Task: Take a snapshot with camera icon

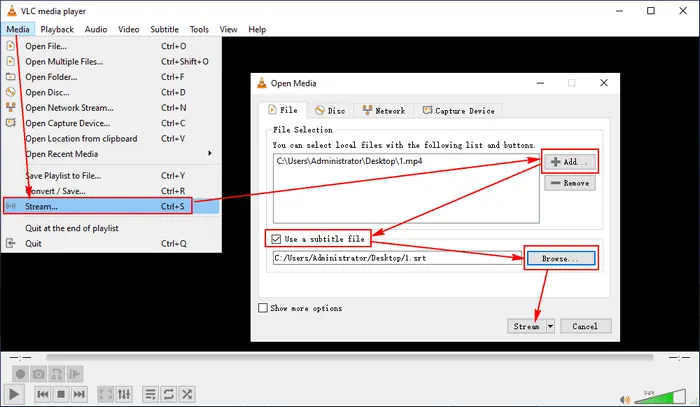Action: click(38, 374)
